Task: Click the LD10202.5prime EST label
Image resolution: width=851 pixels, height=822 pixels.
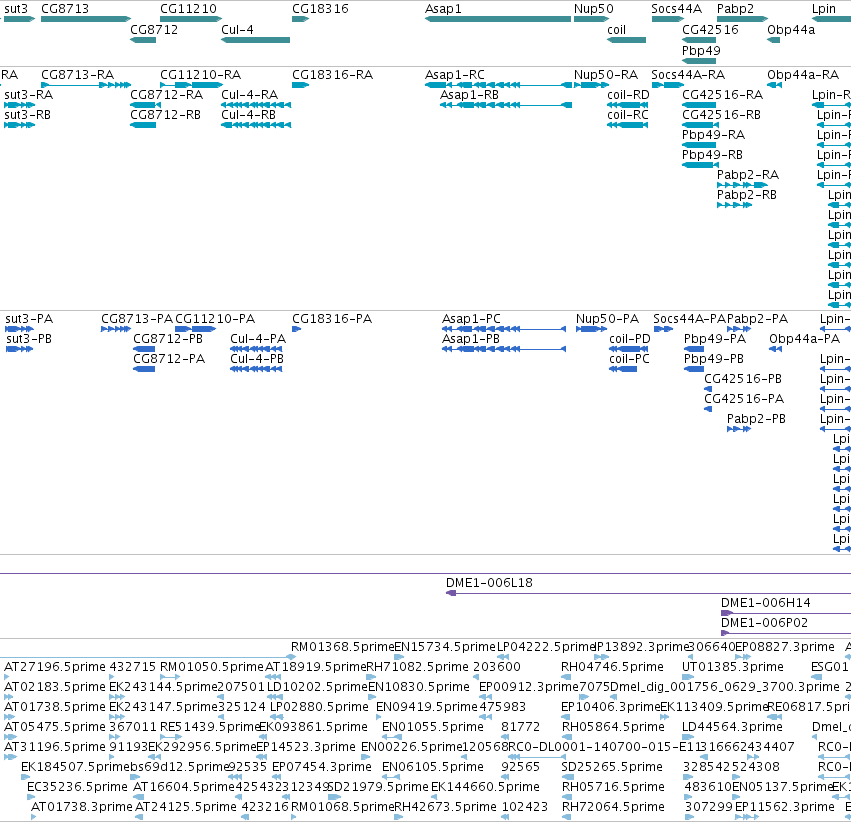Action: coord(317,686)
